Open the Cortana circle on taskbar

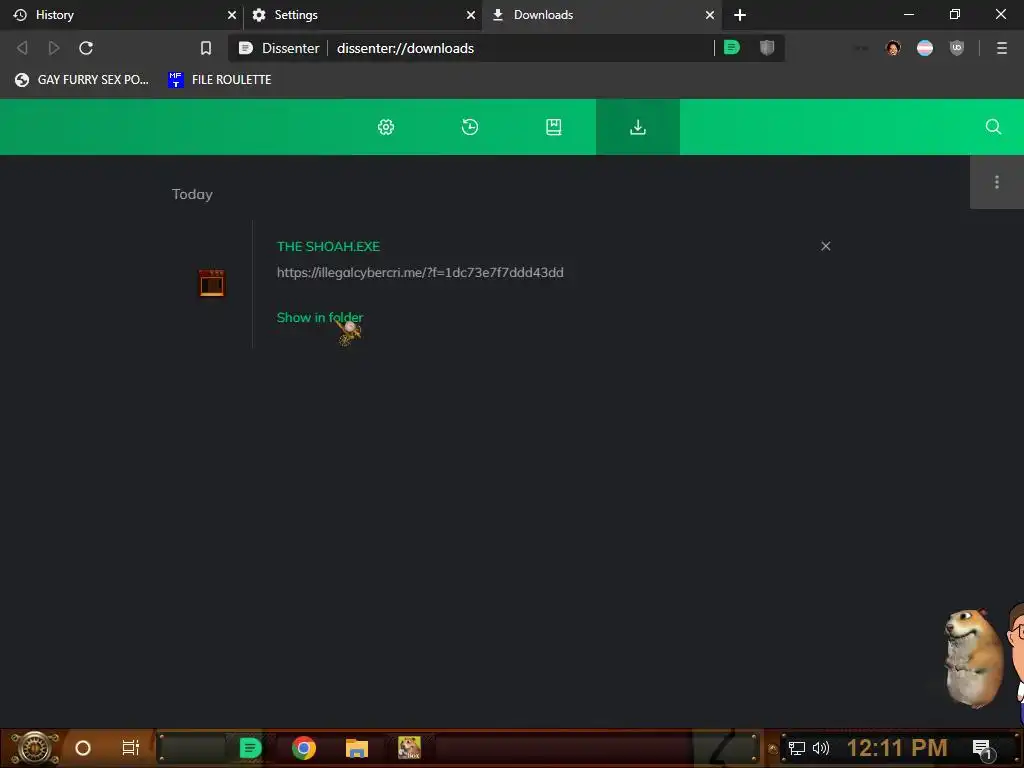coord(83,748)
